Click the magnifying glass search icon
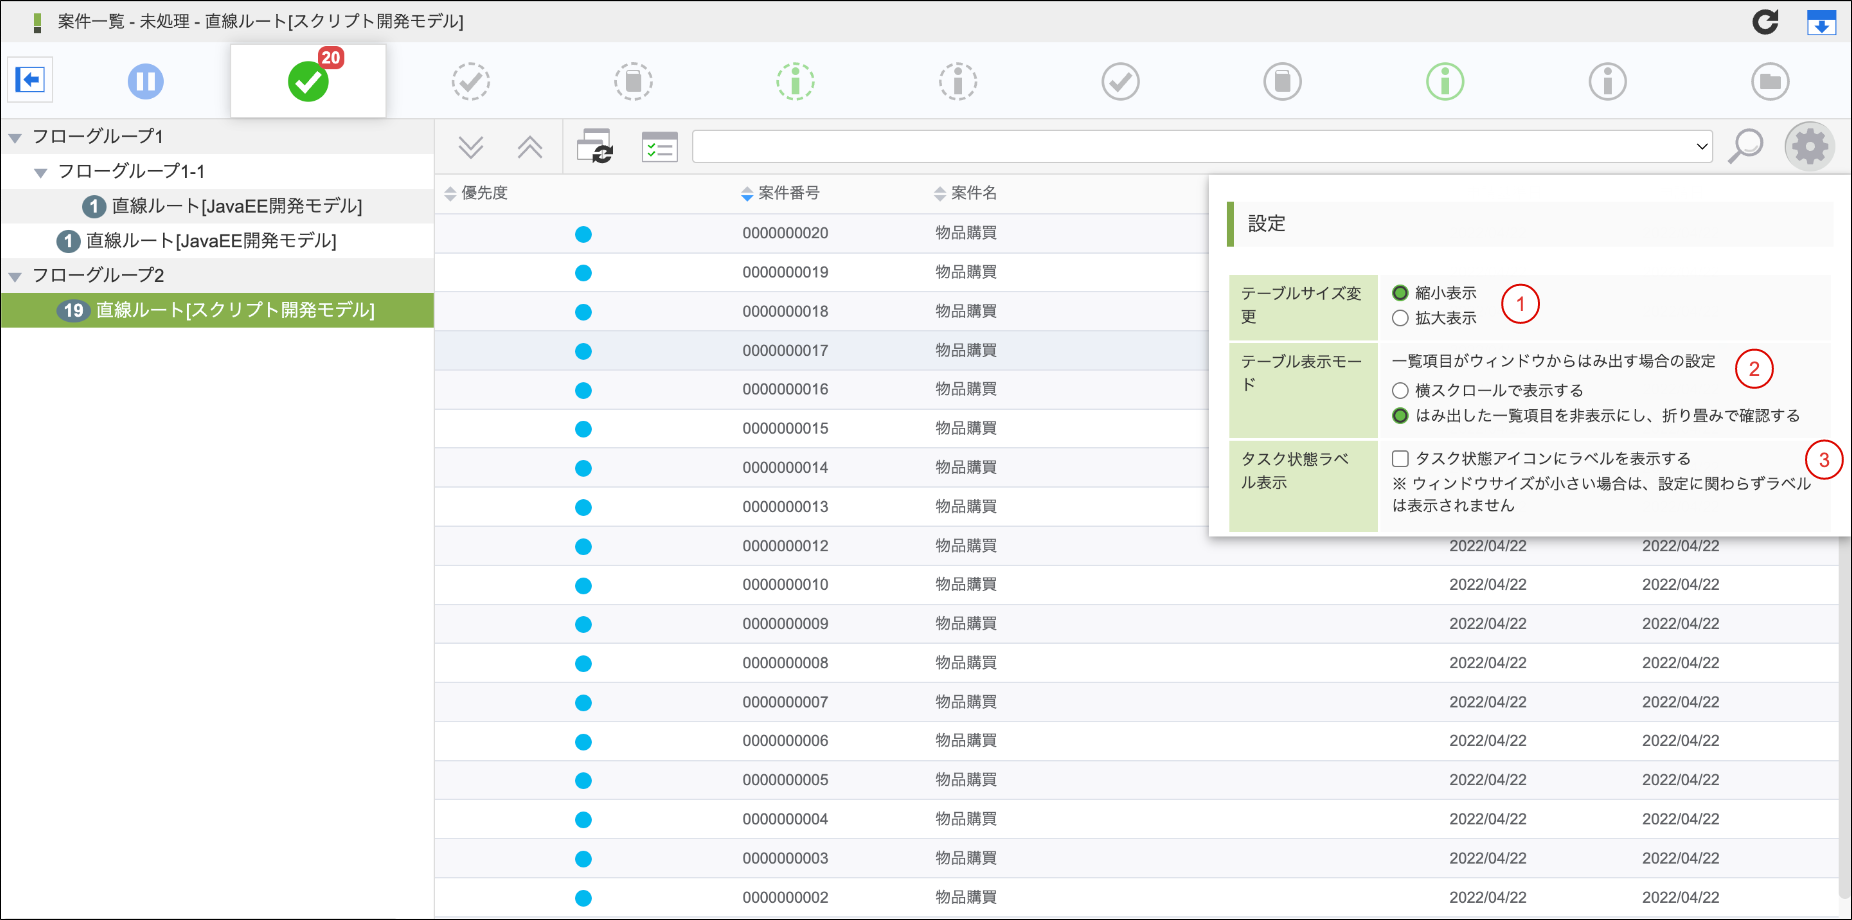Viewport: 1852px width, 920px height. (x=1746, y=146)
